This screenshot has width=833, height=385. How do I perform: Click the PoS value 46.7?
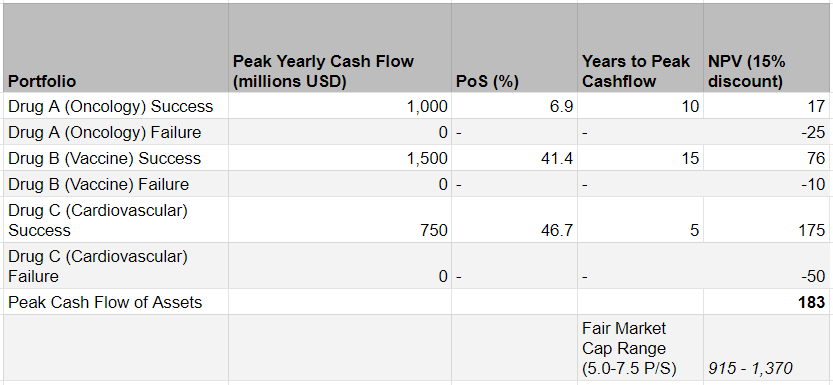(515, 220)
